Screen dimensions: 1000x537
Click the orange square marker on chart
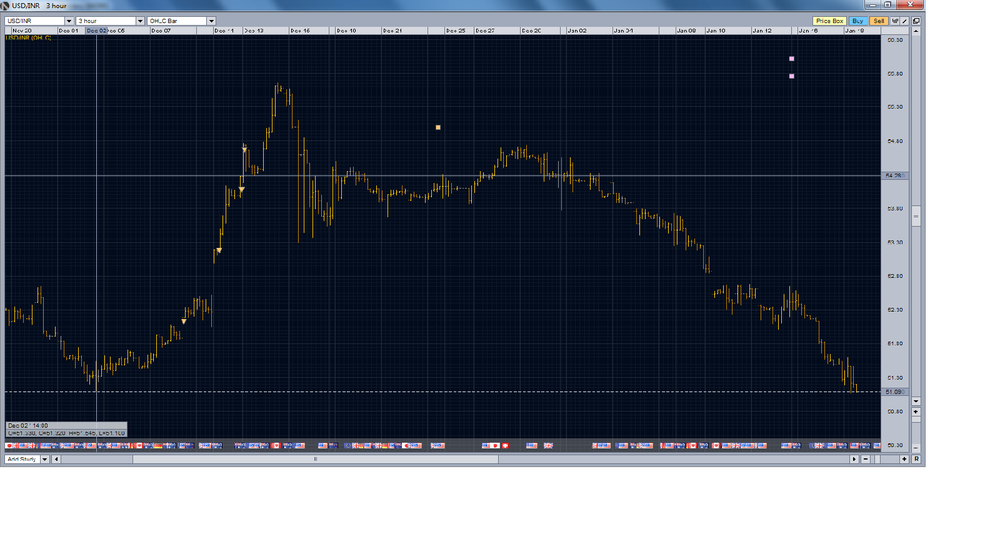point(438,128)
